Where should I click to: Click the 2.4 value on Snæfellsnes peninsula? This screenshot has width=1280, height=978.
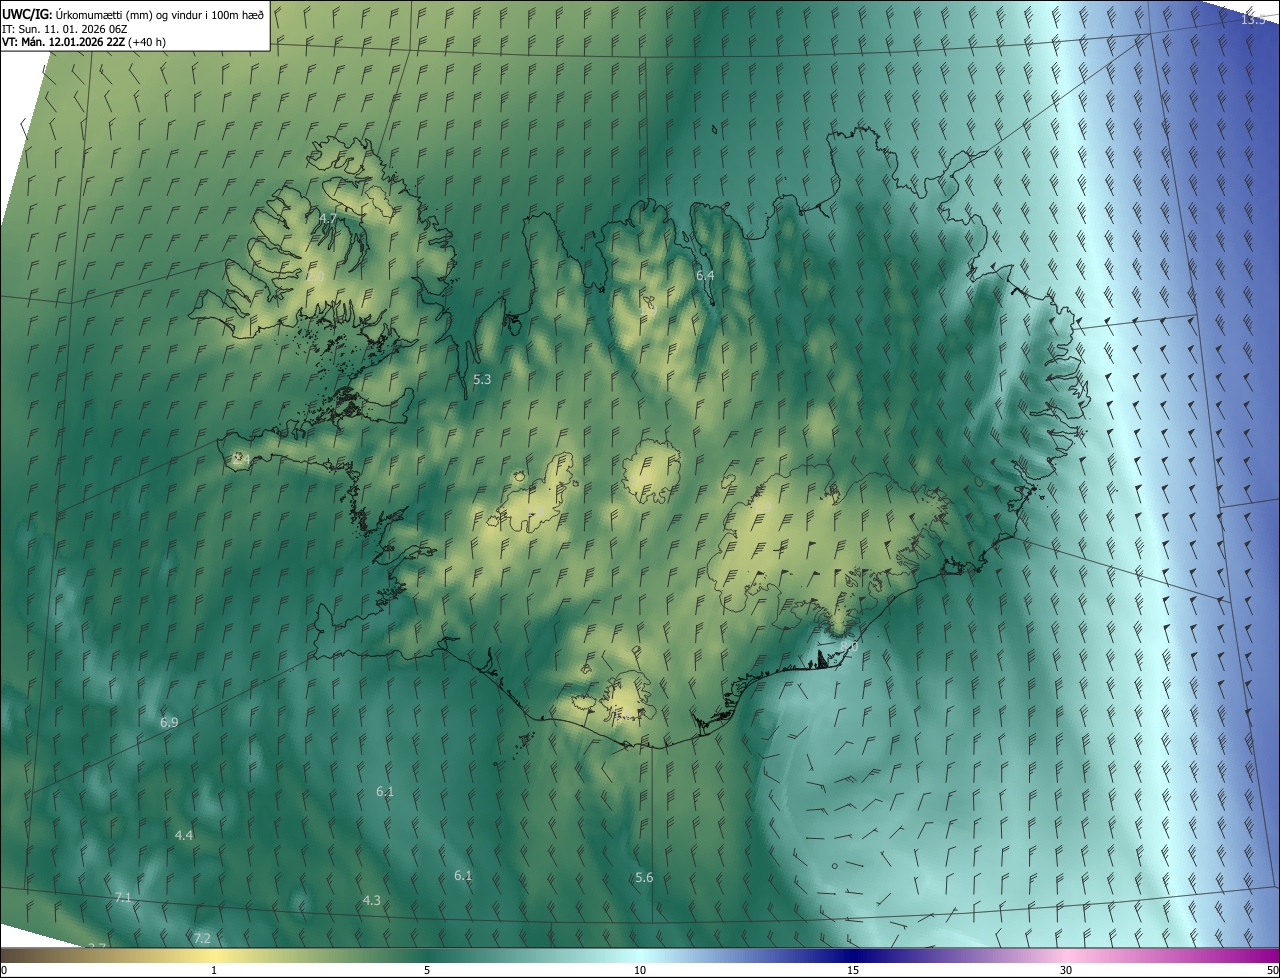(241, 458)
